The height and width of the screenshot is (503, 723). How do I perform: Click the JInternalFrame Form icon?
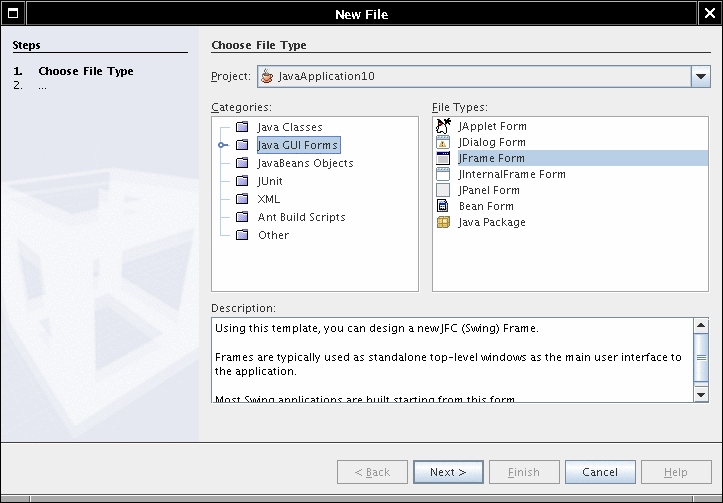[443, 174]
